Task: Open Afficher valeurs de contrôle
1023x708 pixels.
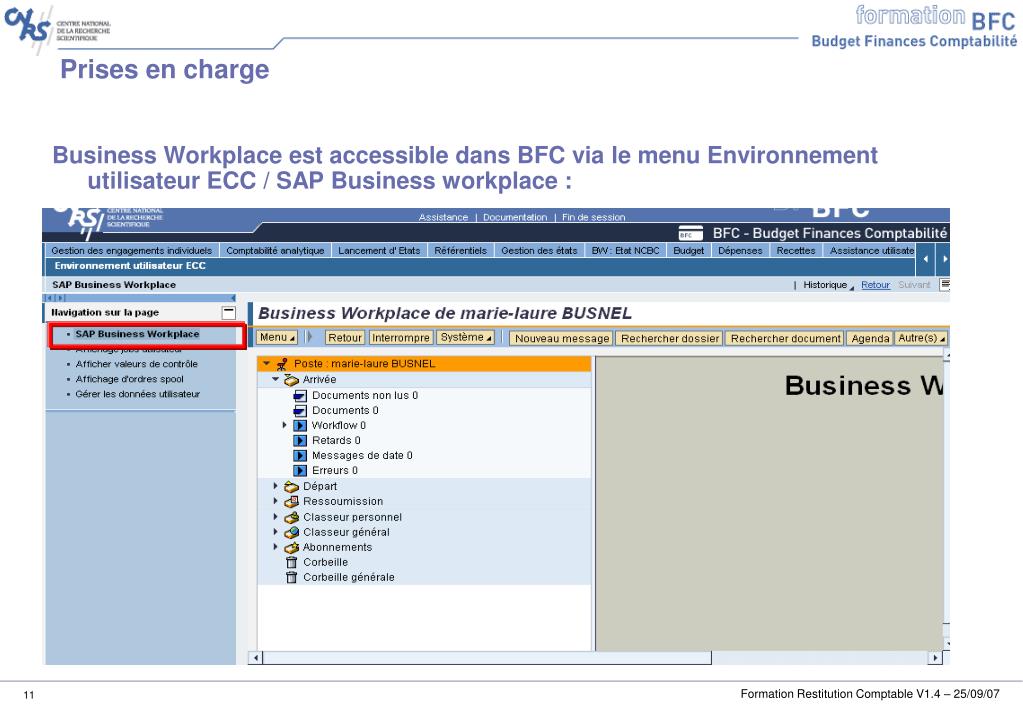Action: click(x=136, y=364)
